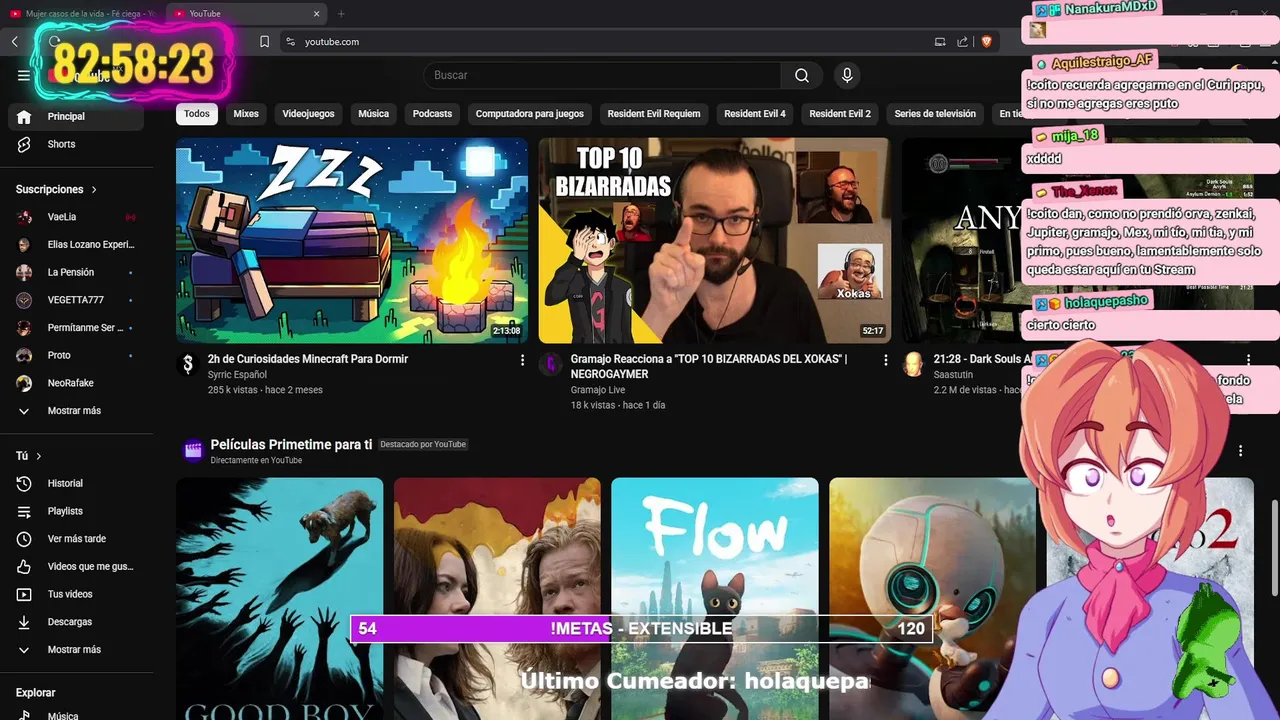The width and height of the screenshot is (1280, 720).
Task: Open options menu for Dark Souls video
Action: tap(1248, 360)
